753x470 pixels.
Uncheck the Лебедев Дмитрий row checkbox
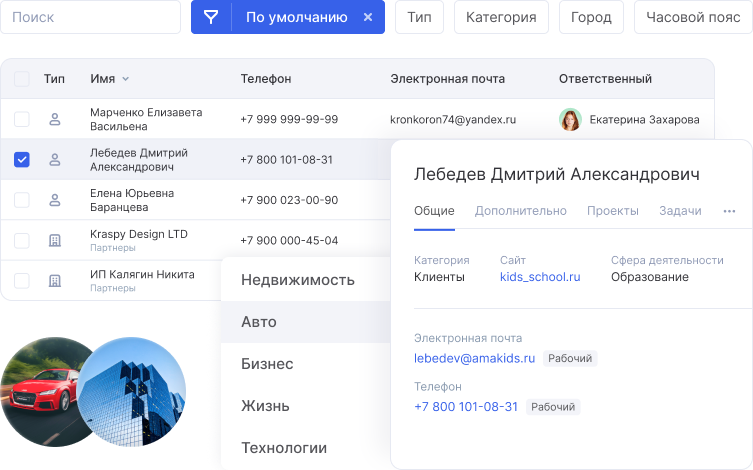point(22,159)
